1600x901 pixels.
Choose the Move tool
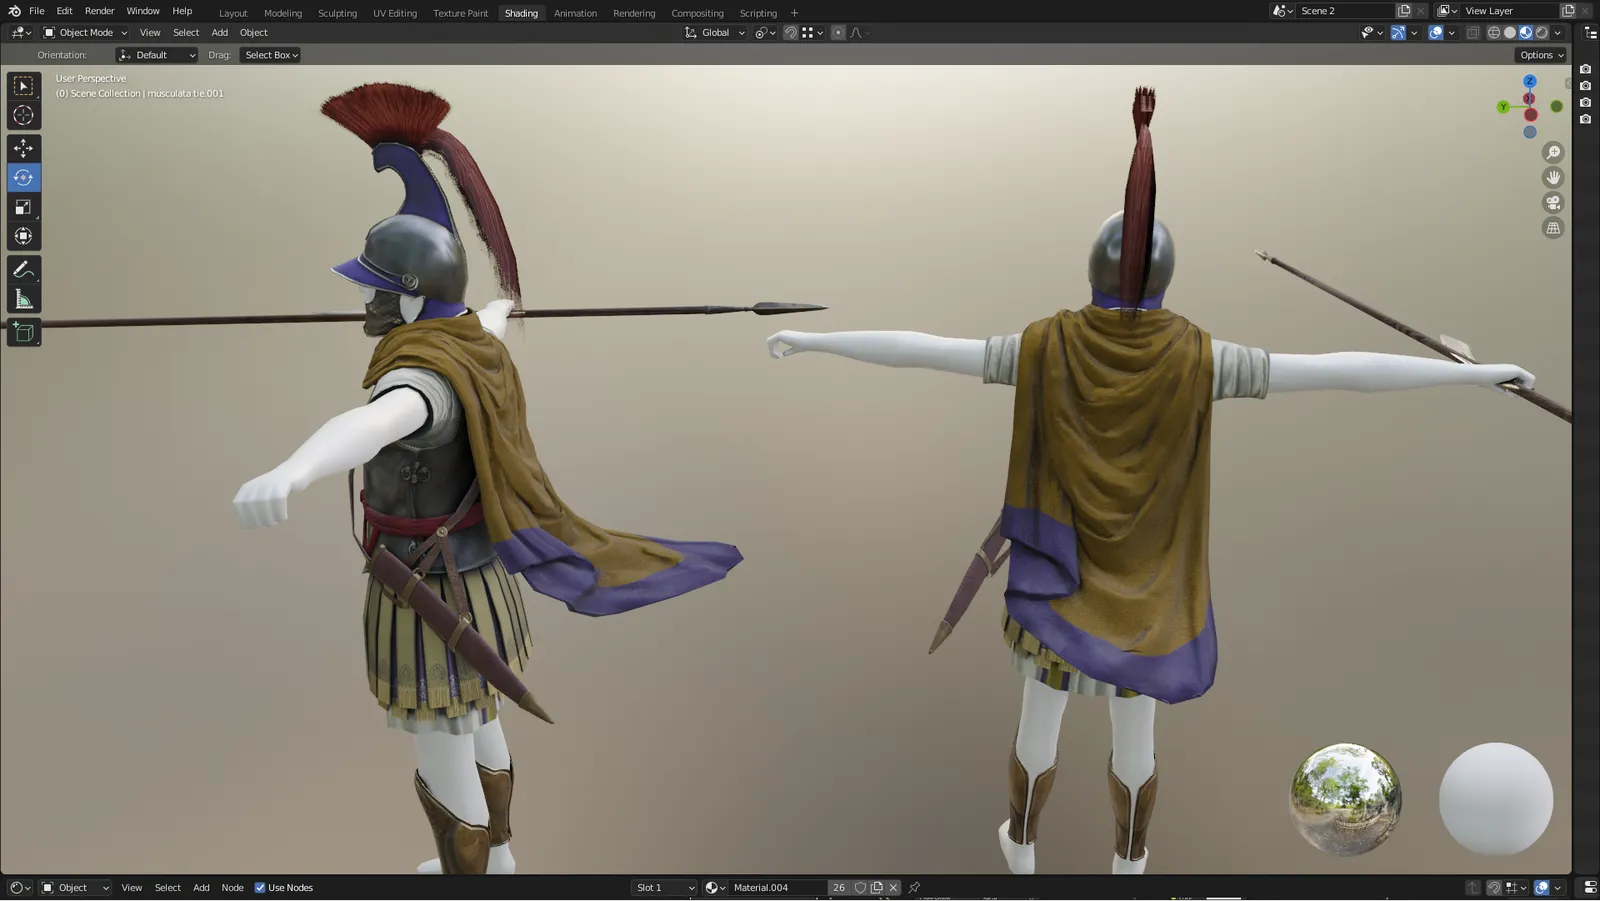pyautogui.click(x=23, y=148)
